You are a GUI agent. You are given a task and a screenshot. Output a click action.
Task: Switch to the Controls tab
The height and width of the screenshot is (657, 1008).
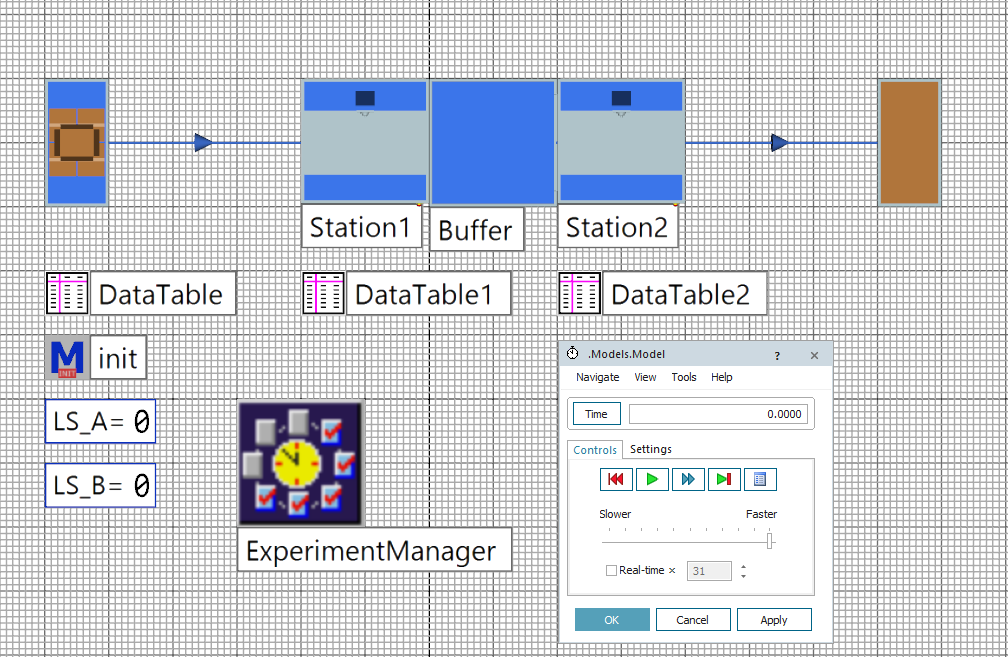595,450
